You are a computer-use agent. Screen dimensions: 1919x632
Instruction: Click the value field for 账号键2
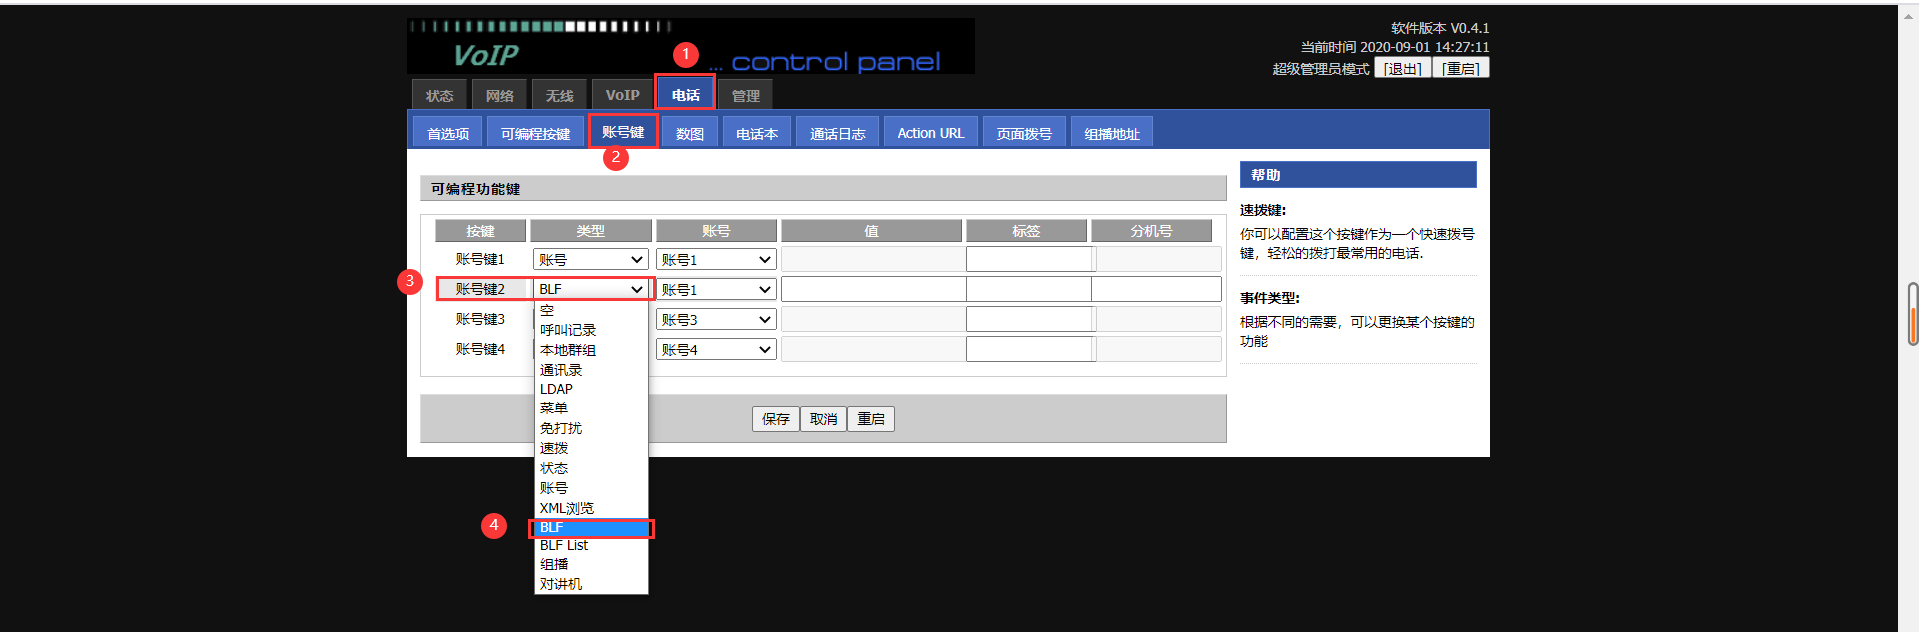coord(873,290)
